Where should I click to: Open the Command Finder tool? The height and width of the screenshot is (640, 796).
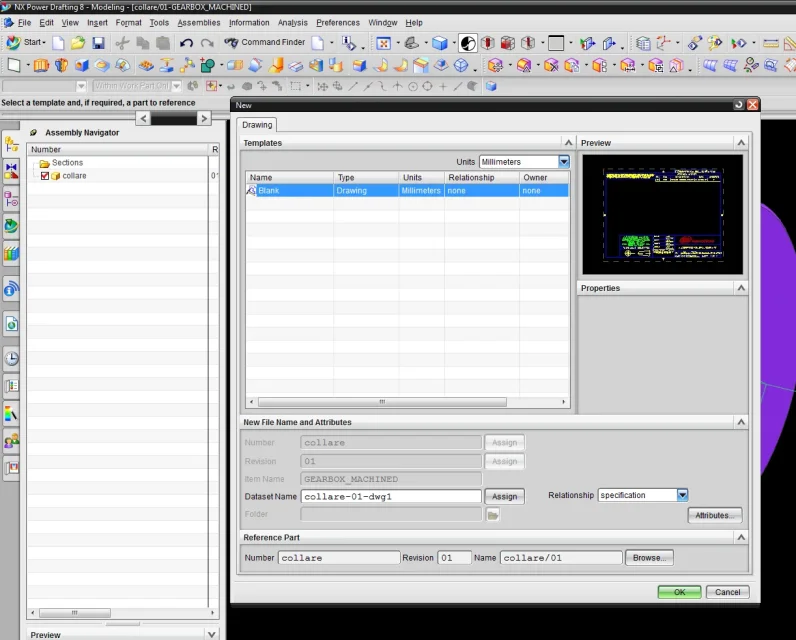[264, 42]
